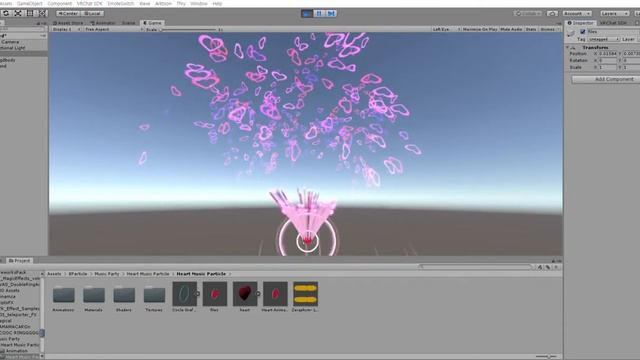The image size is (640, 360).
Task: Click Music Party in the breadcrumb path
Action: [x=107, y=274]
